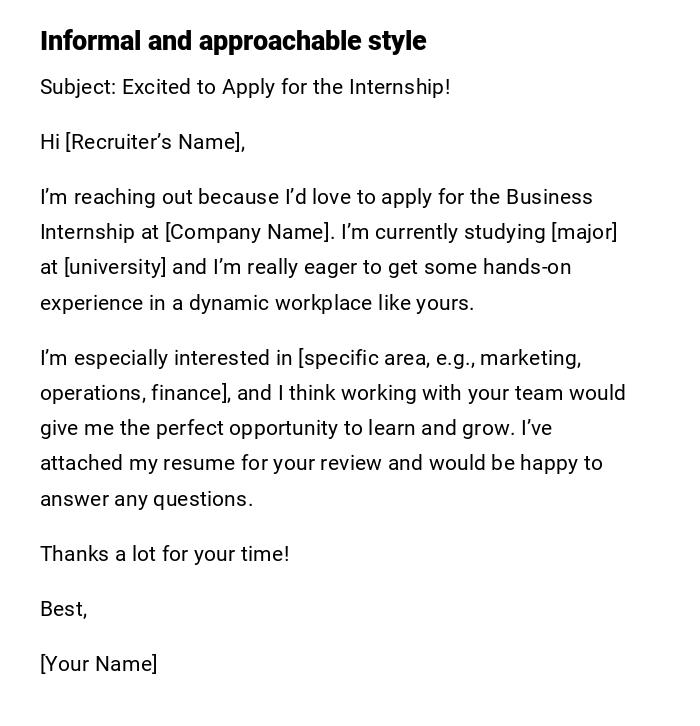Click the [Company Name] placeholder
700x726 pixels.
click(248, 232)
